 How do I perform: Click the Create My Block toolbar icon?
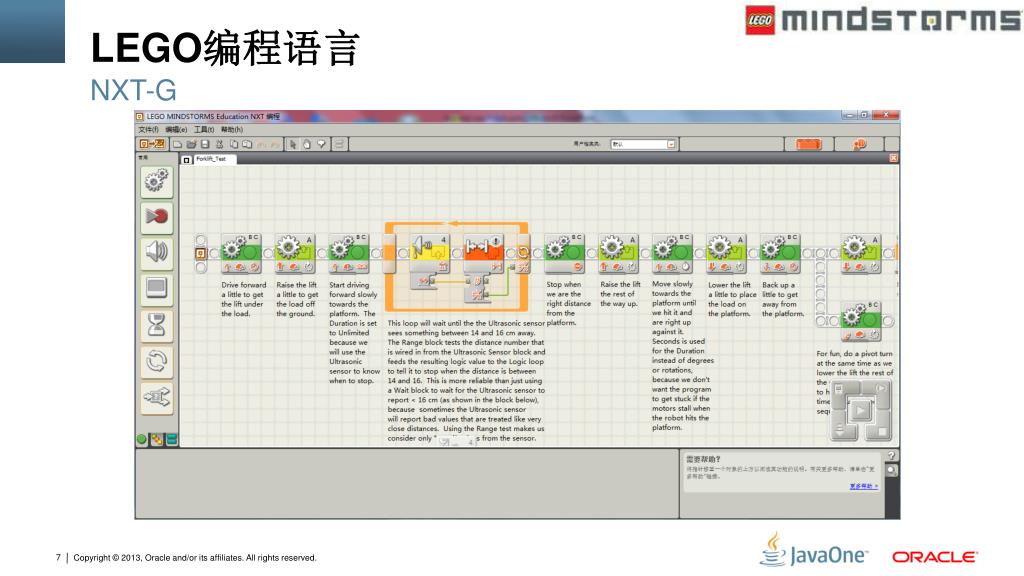pos(340,144)
